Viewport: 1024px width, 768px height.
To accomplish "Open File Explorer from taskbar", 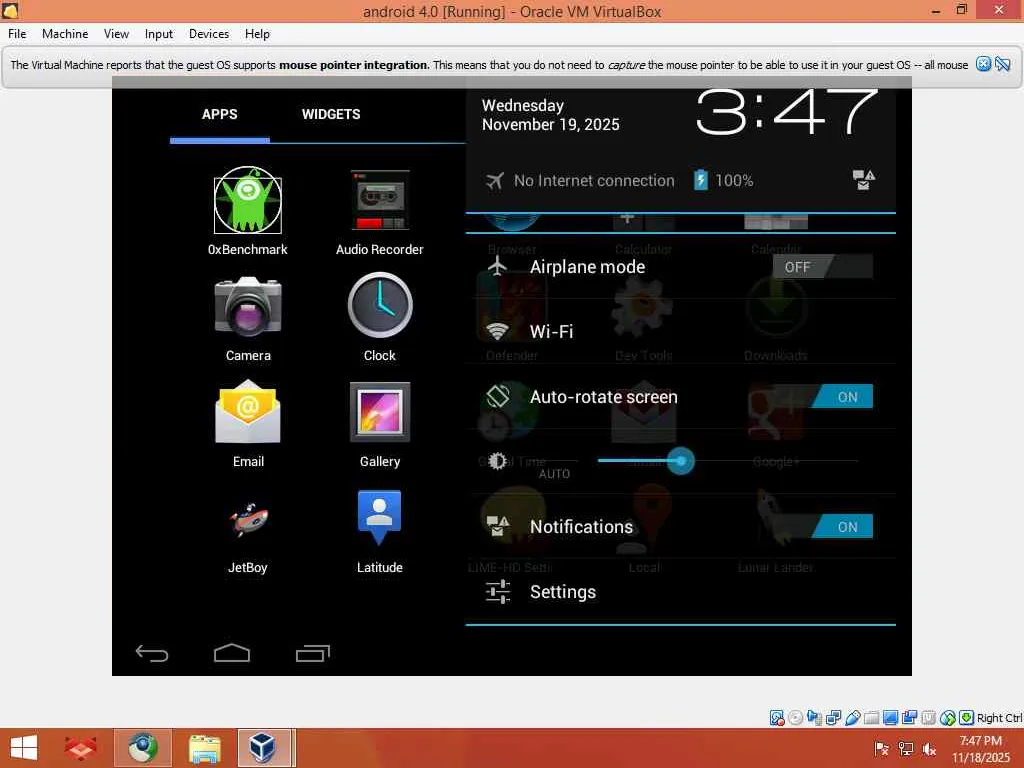I will pos(204,748).
